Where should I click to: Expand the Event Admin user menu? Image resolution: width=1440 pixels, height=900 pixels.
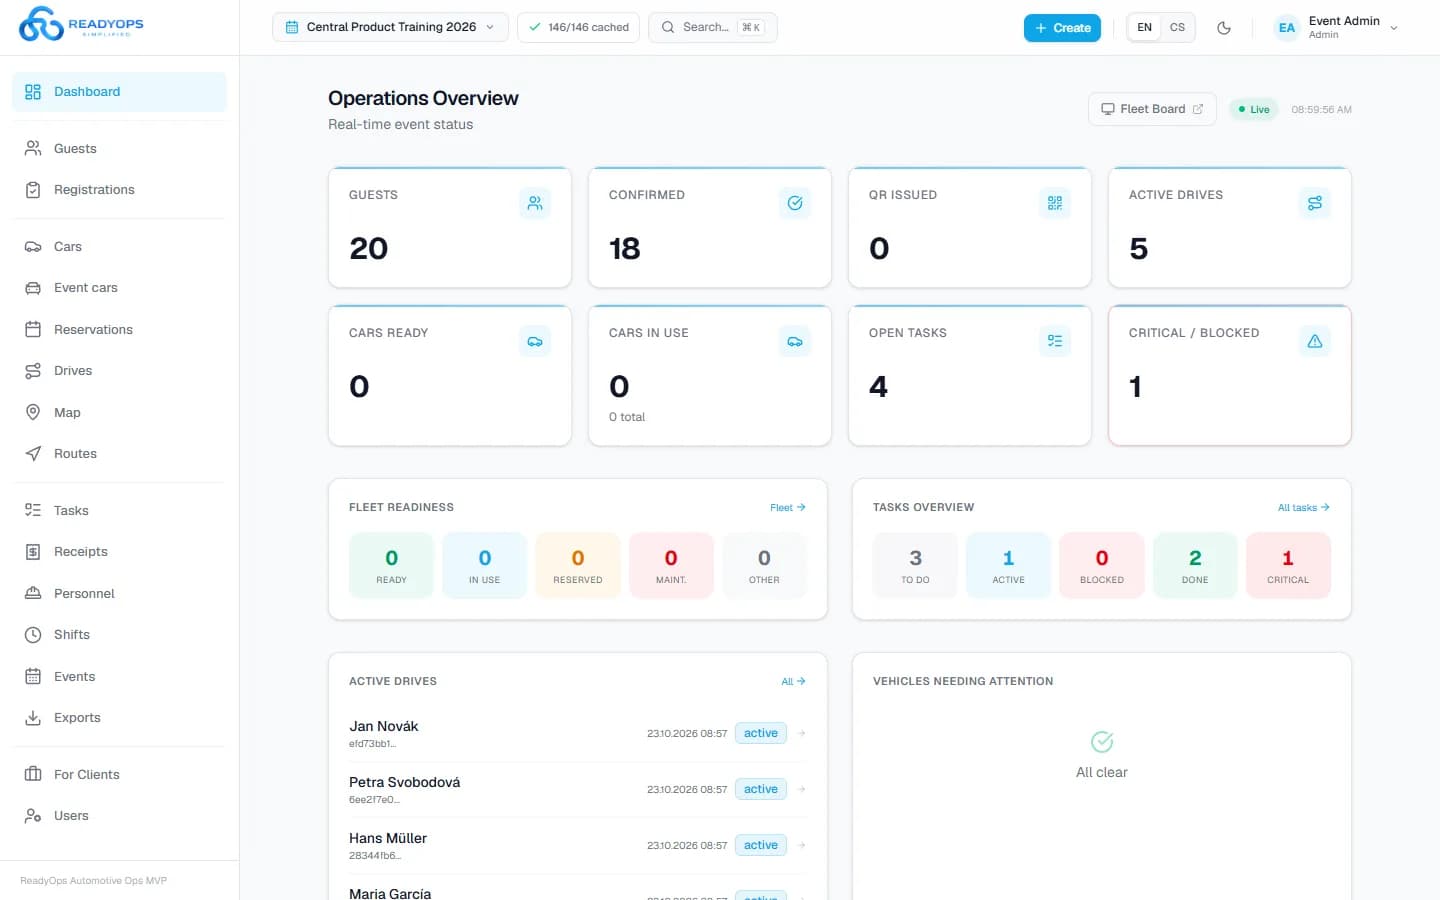(x=1338, y=28)
